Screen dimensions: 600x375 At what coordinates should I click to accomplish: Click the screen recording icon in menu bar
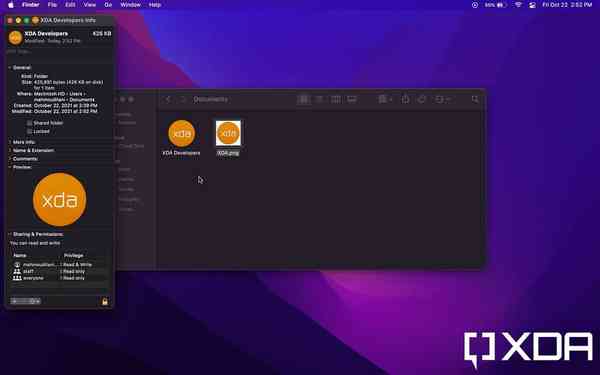(475, 5)
